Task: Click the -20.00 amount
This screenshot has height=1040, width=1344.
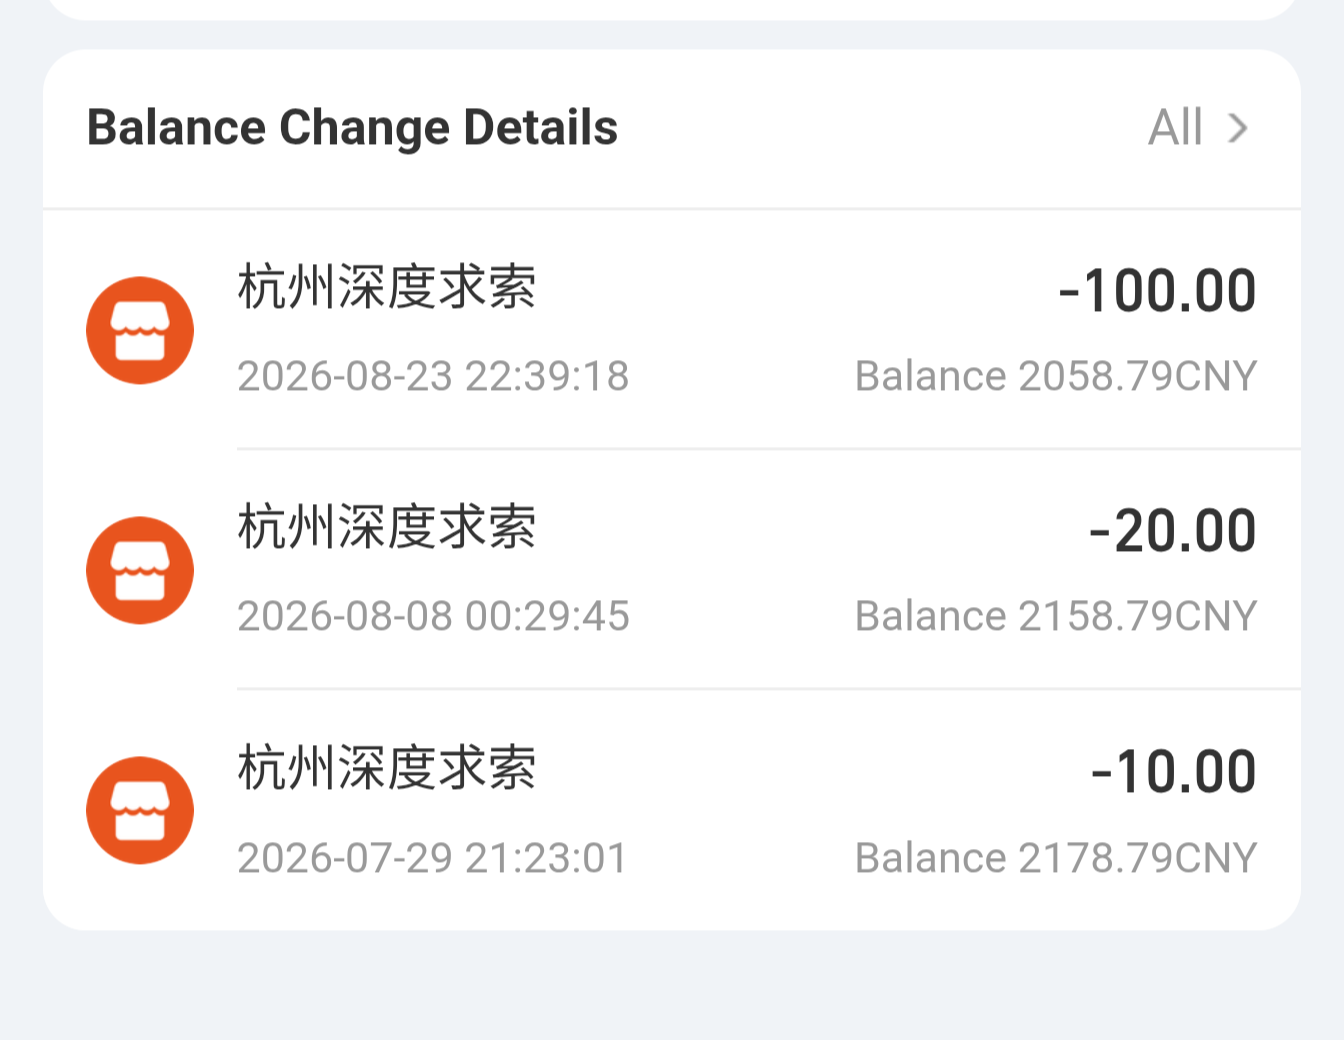Action: click(x=1173, y=531)
